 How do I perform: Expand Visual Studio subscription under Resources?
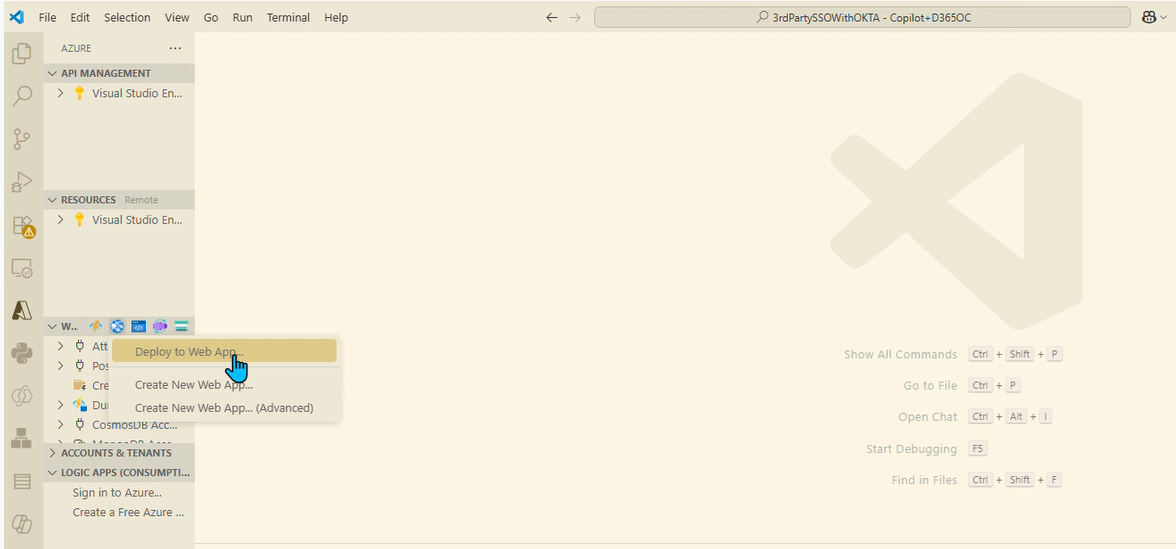pyautogui.click(x=61, y=220)
